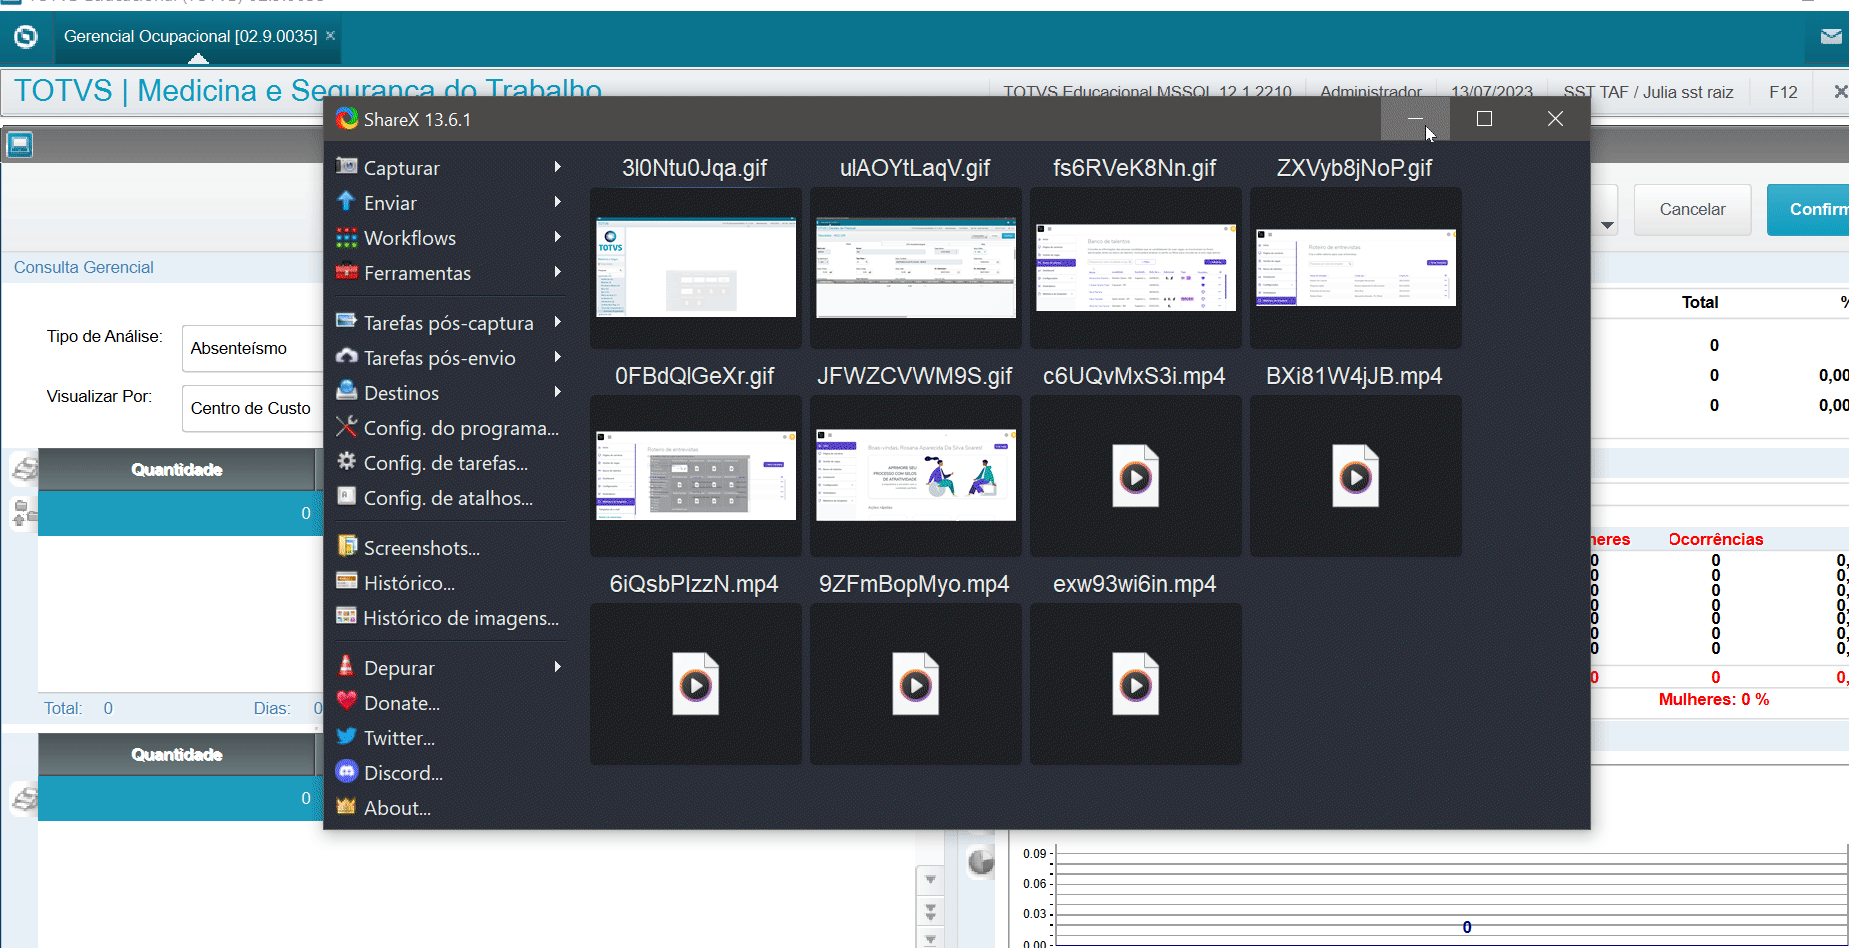Select the 6iQsbPlzzN.mp4 video thumbnail
This screenshot has height=948, width=1849.
pos(695,683)
